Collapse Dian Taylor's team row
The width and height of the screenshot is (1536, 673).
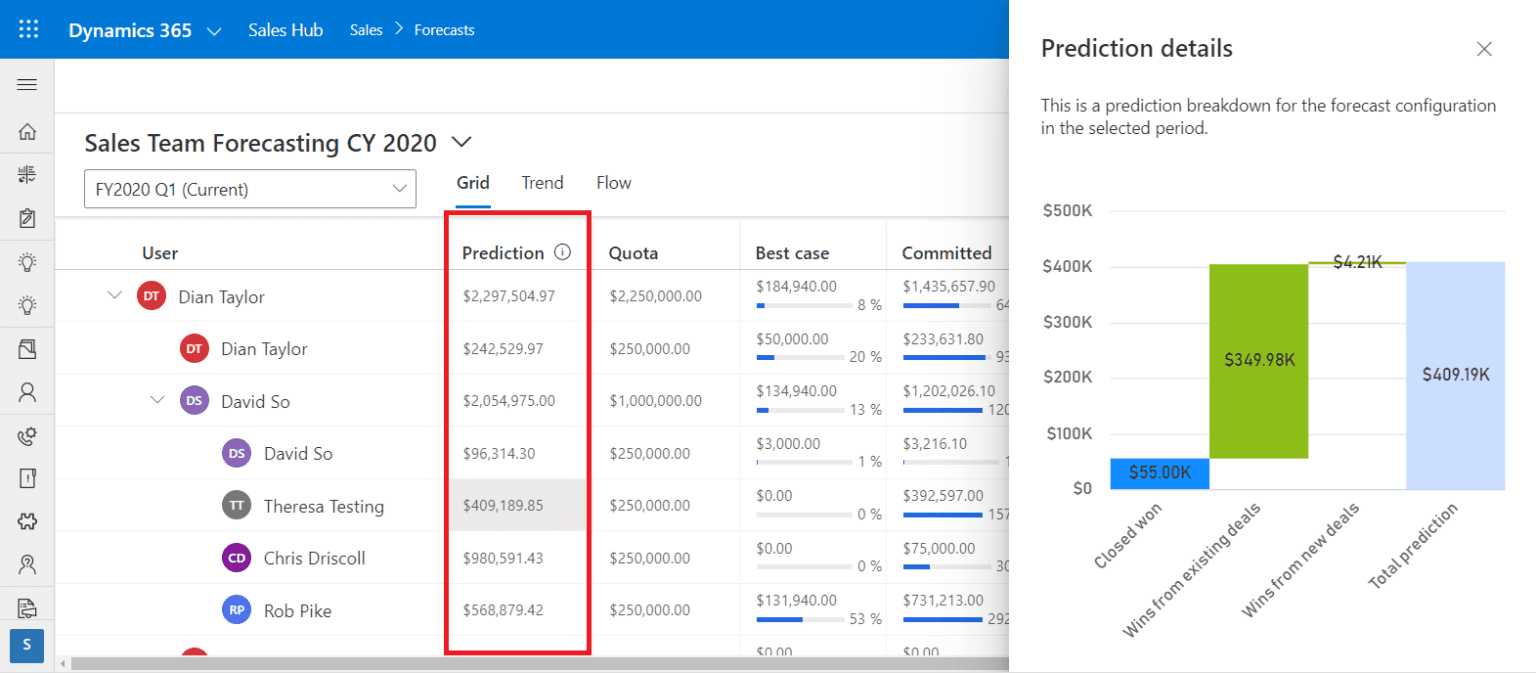coord(113,296)
